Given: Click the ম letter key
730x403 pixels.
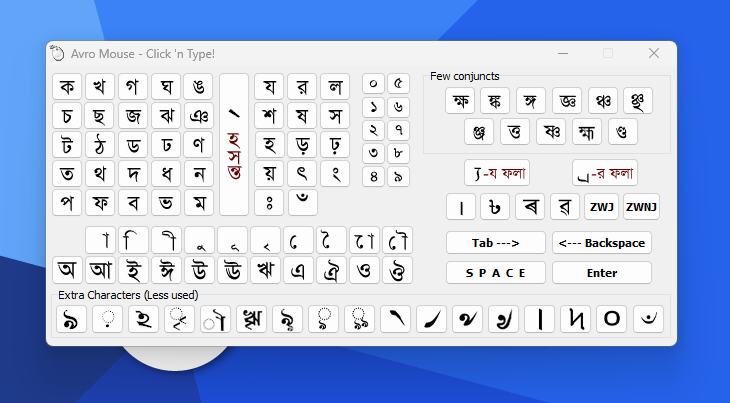Looking at the screenshot, I should [199, 202].
